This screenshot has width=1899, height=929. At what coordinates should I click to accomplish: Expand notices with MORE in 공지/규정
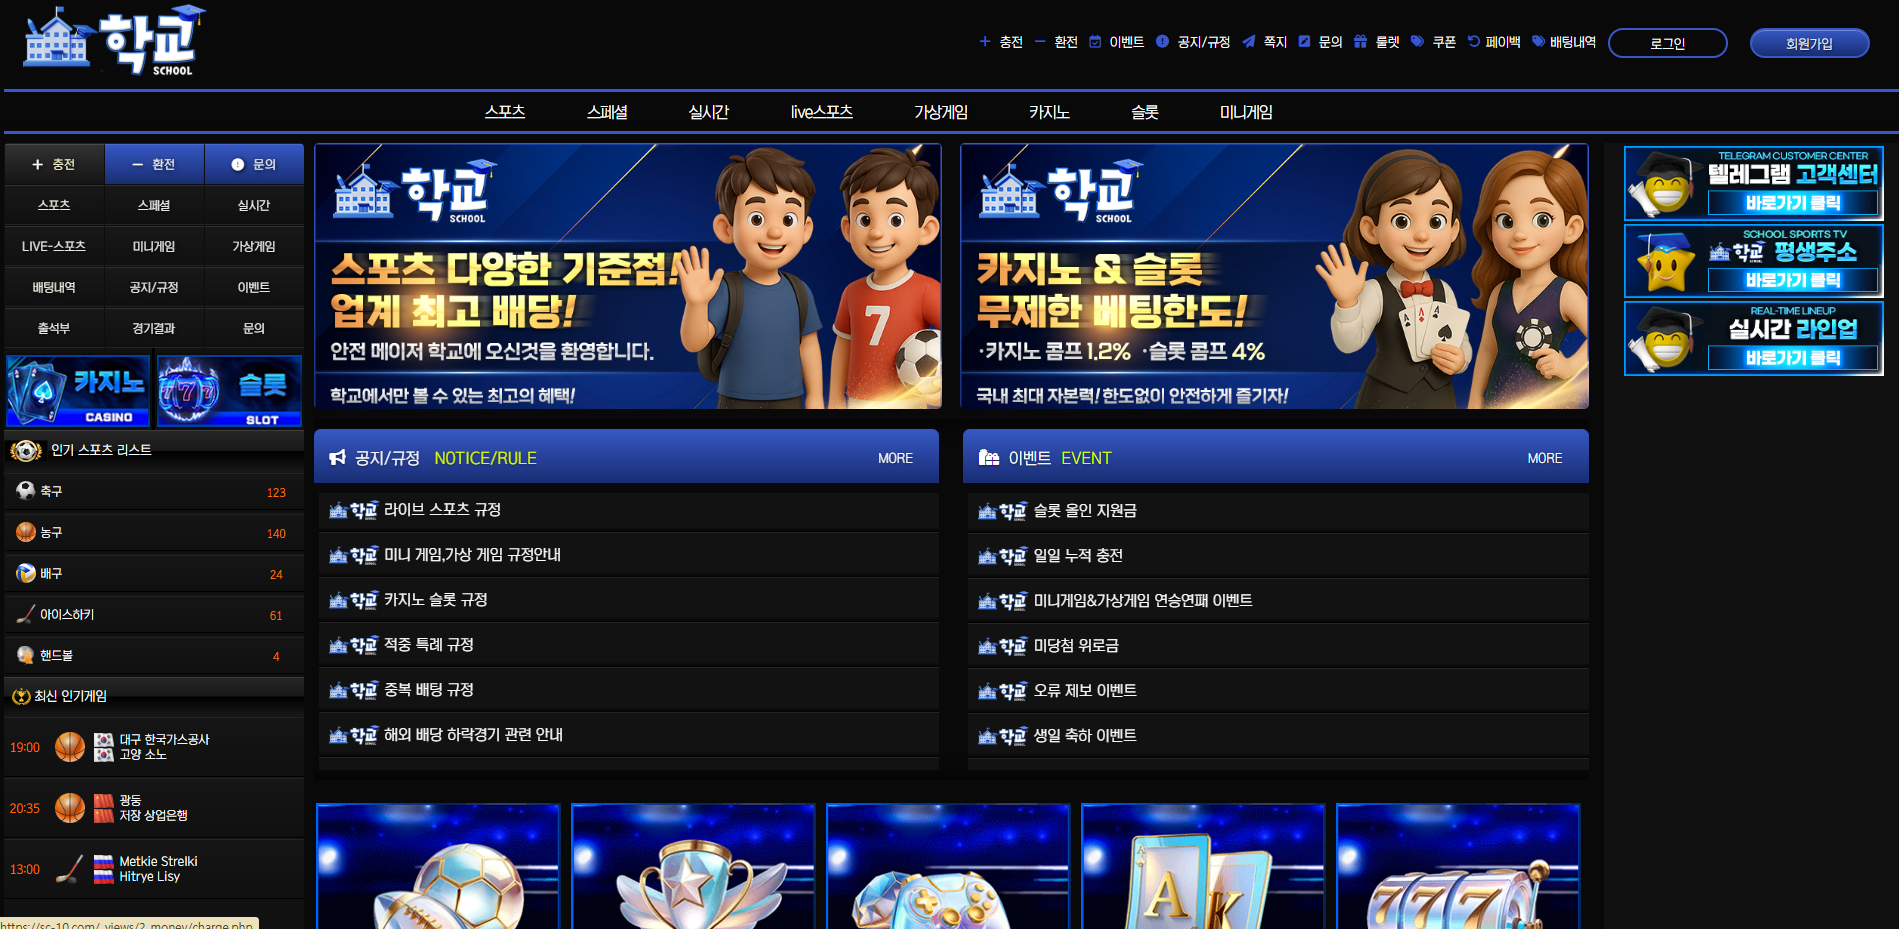click(x=895, y=458)
